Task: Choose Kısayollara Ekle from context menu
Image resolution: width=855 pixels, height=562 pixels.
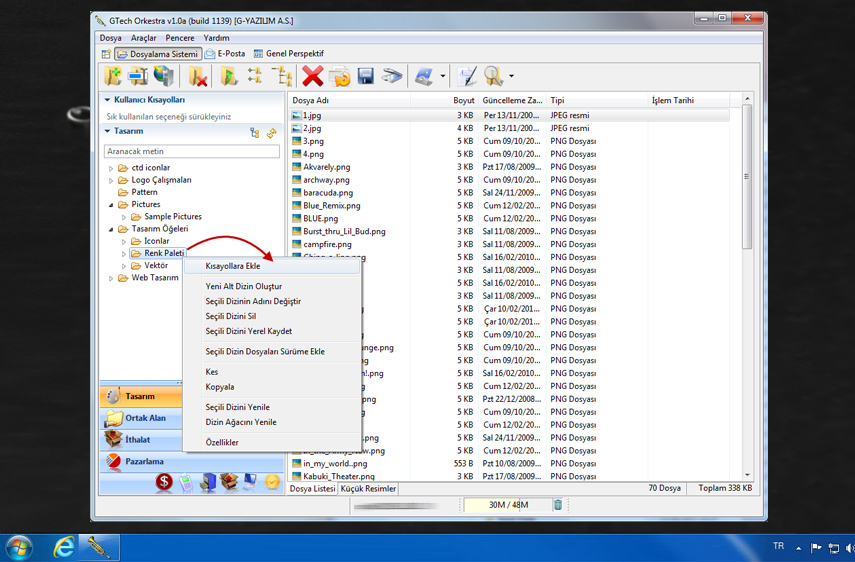Action: tap(233, 267)
